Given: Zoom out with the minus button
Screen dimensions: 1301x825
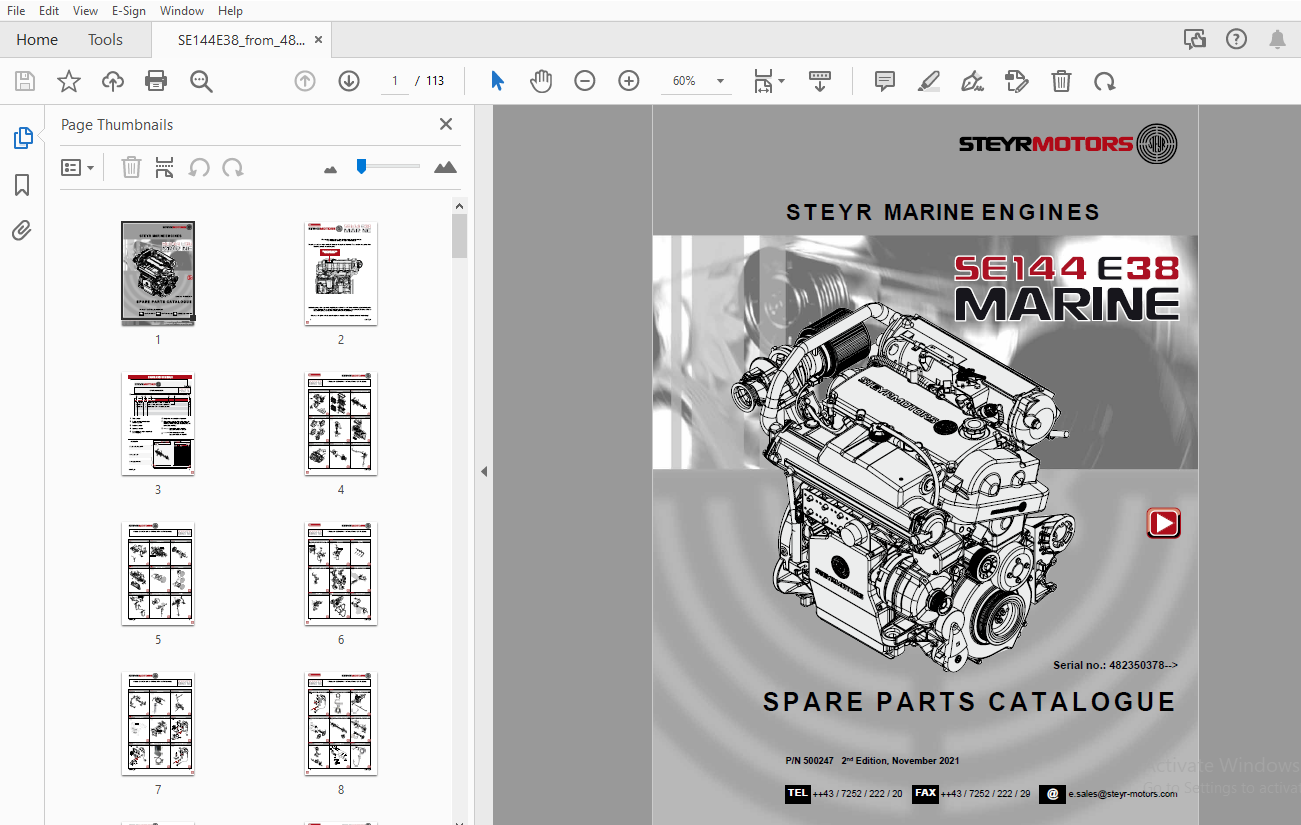Looking at the screenshot, I should [585, 81].
